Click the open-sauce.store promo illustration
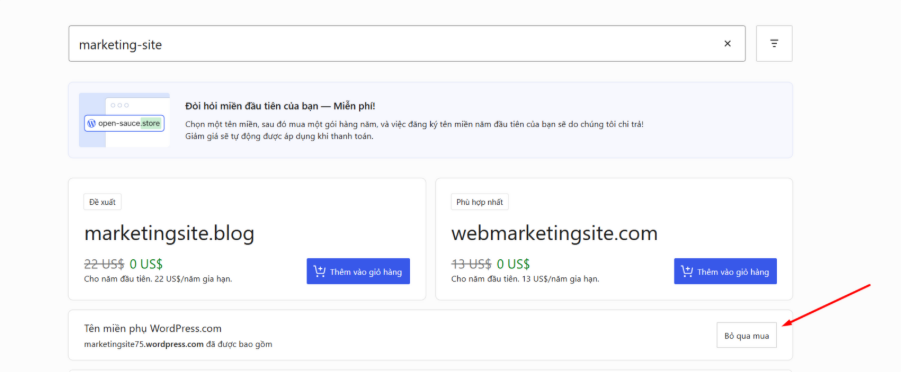Image resolution: width=901 pixels, height=372 pixels. 124,120
